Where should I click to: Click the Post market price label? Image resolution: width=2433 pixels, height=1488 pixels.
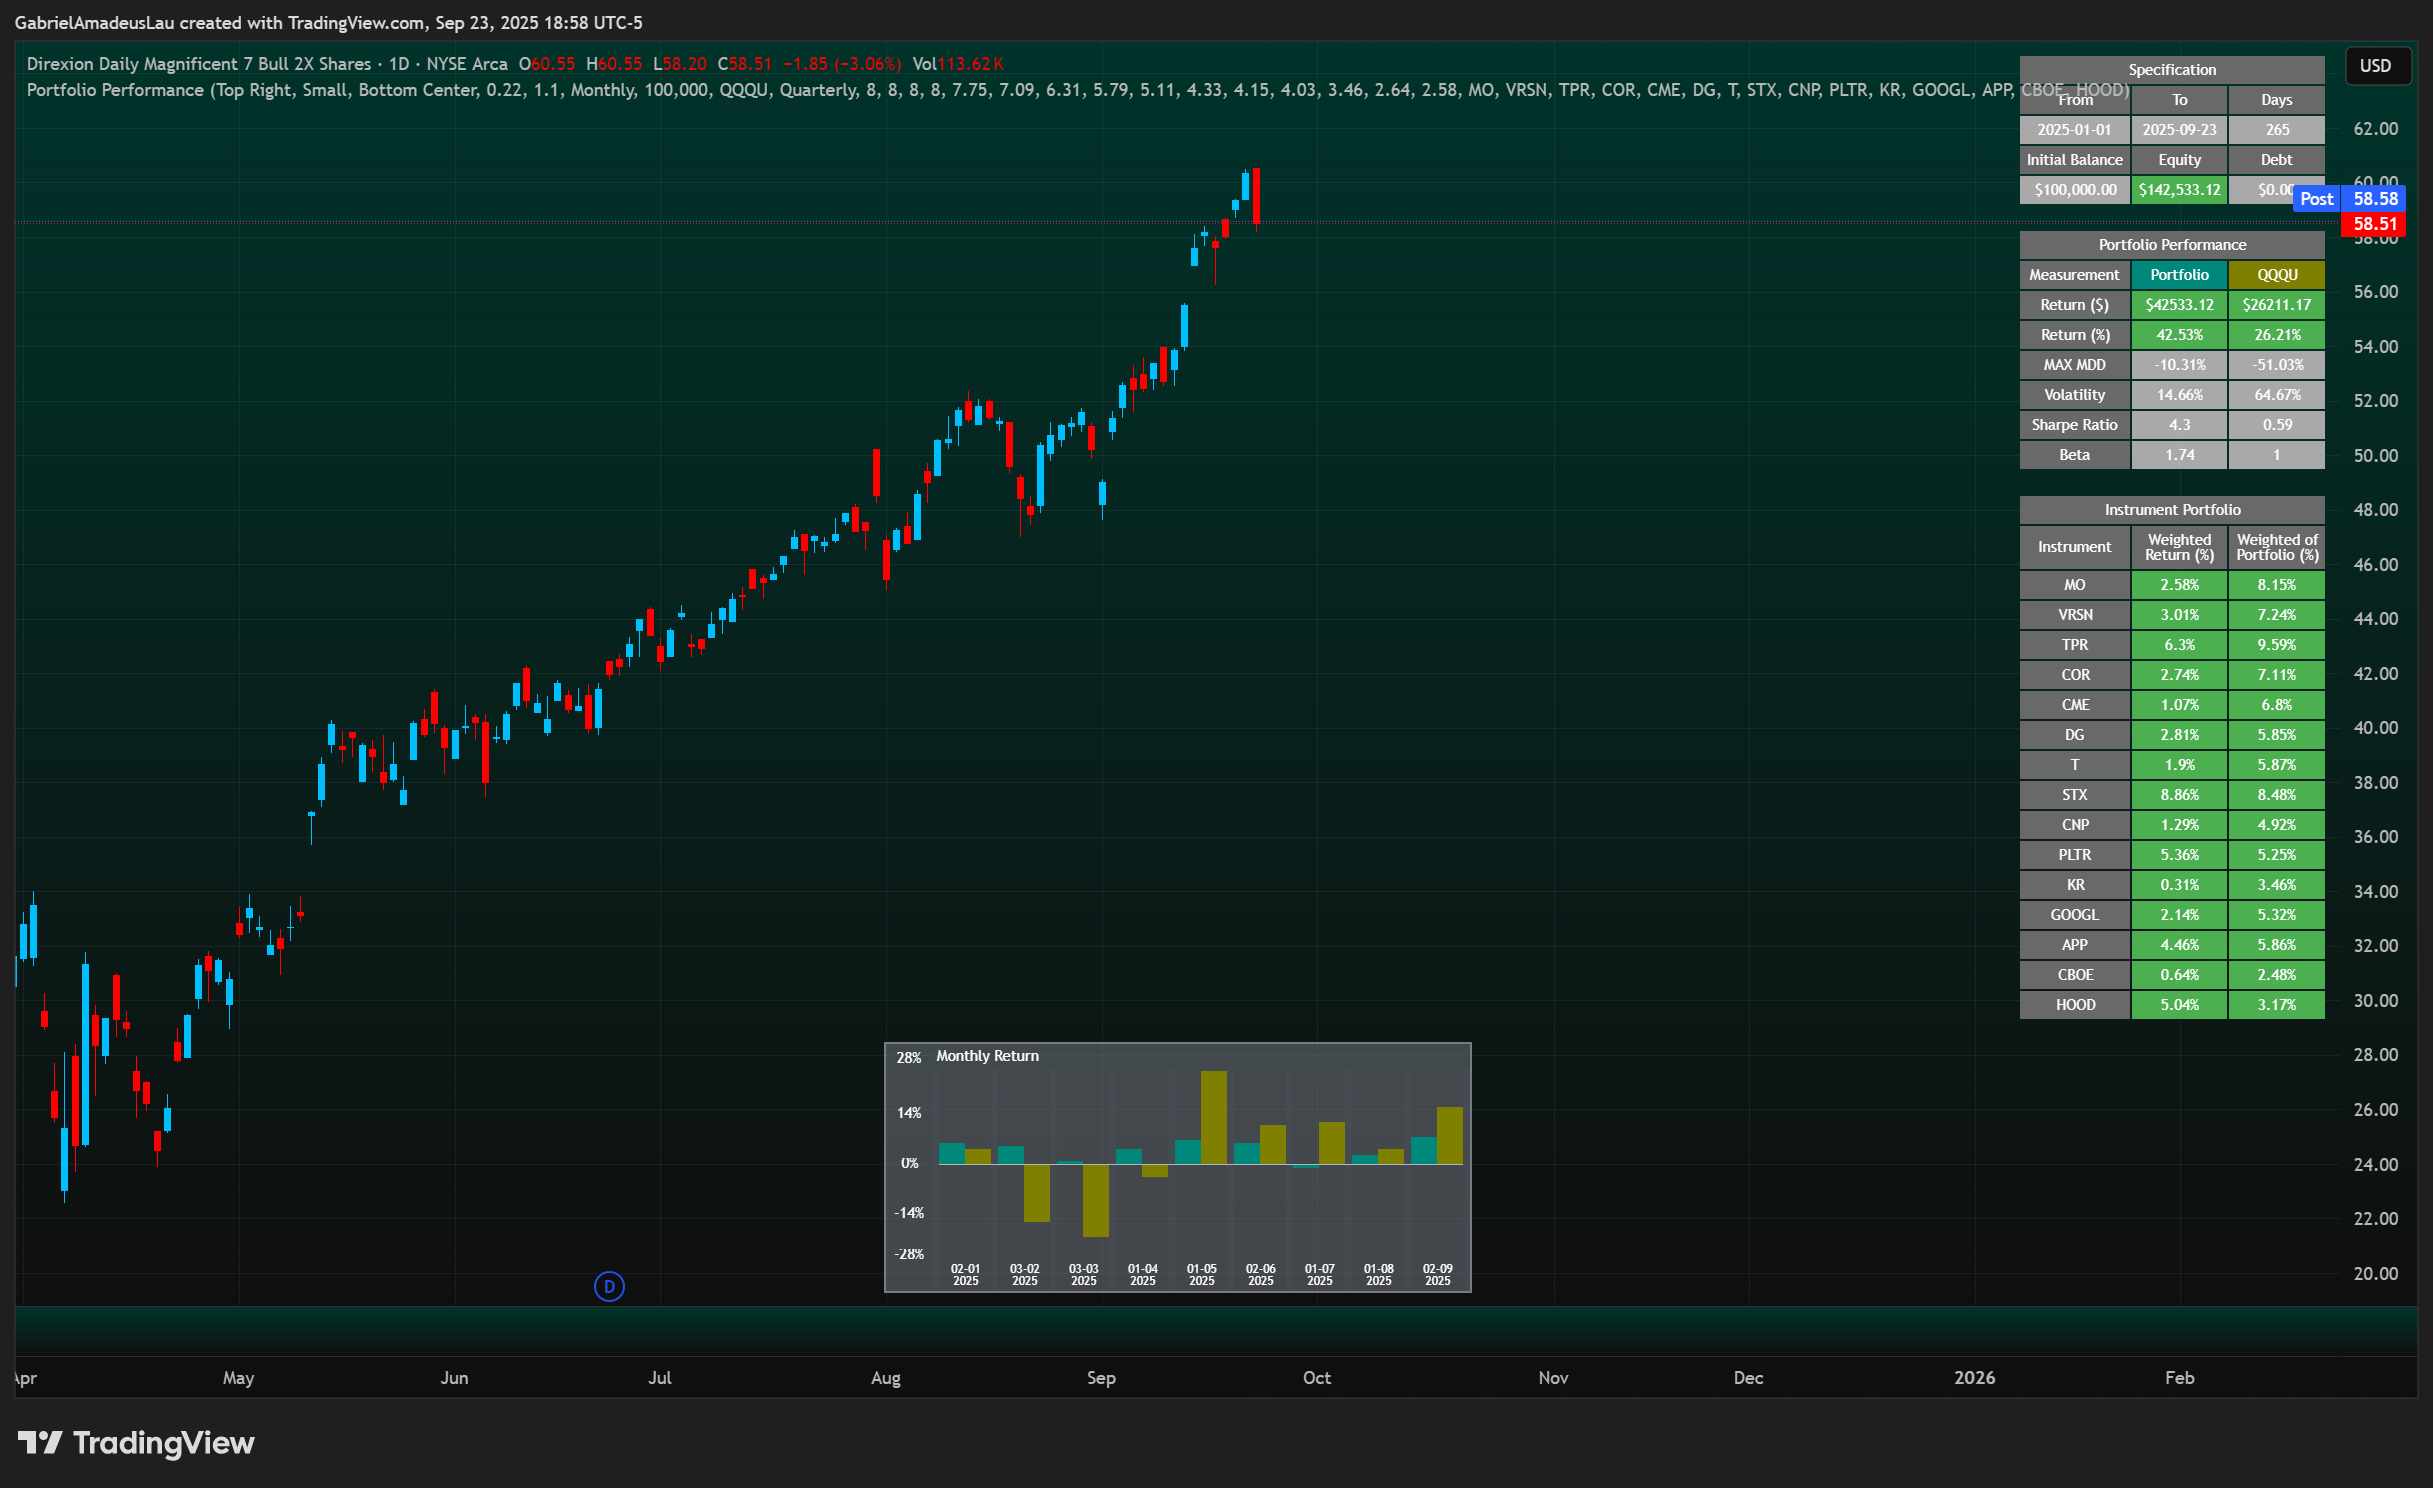pos(2316,199)
